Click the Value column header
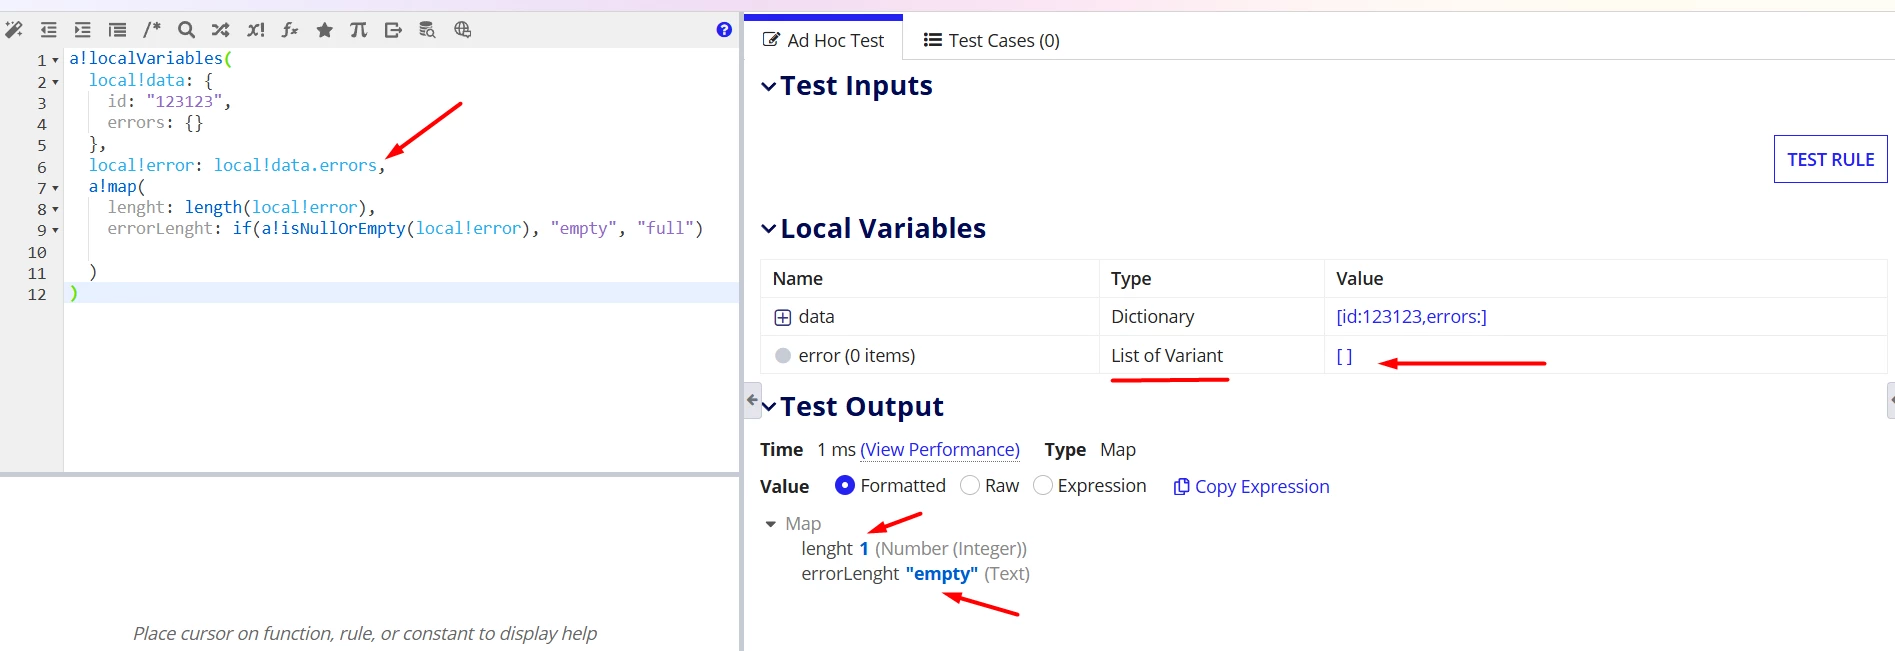Viewport: 1895px width, 651px height. coord(1360,279)
